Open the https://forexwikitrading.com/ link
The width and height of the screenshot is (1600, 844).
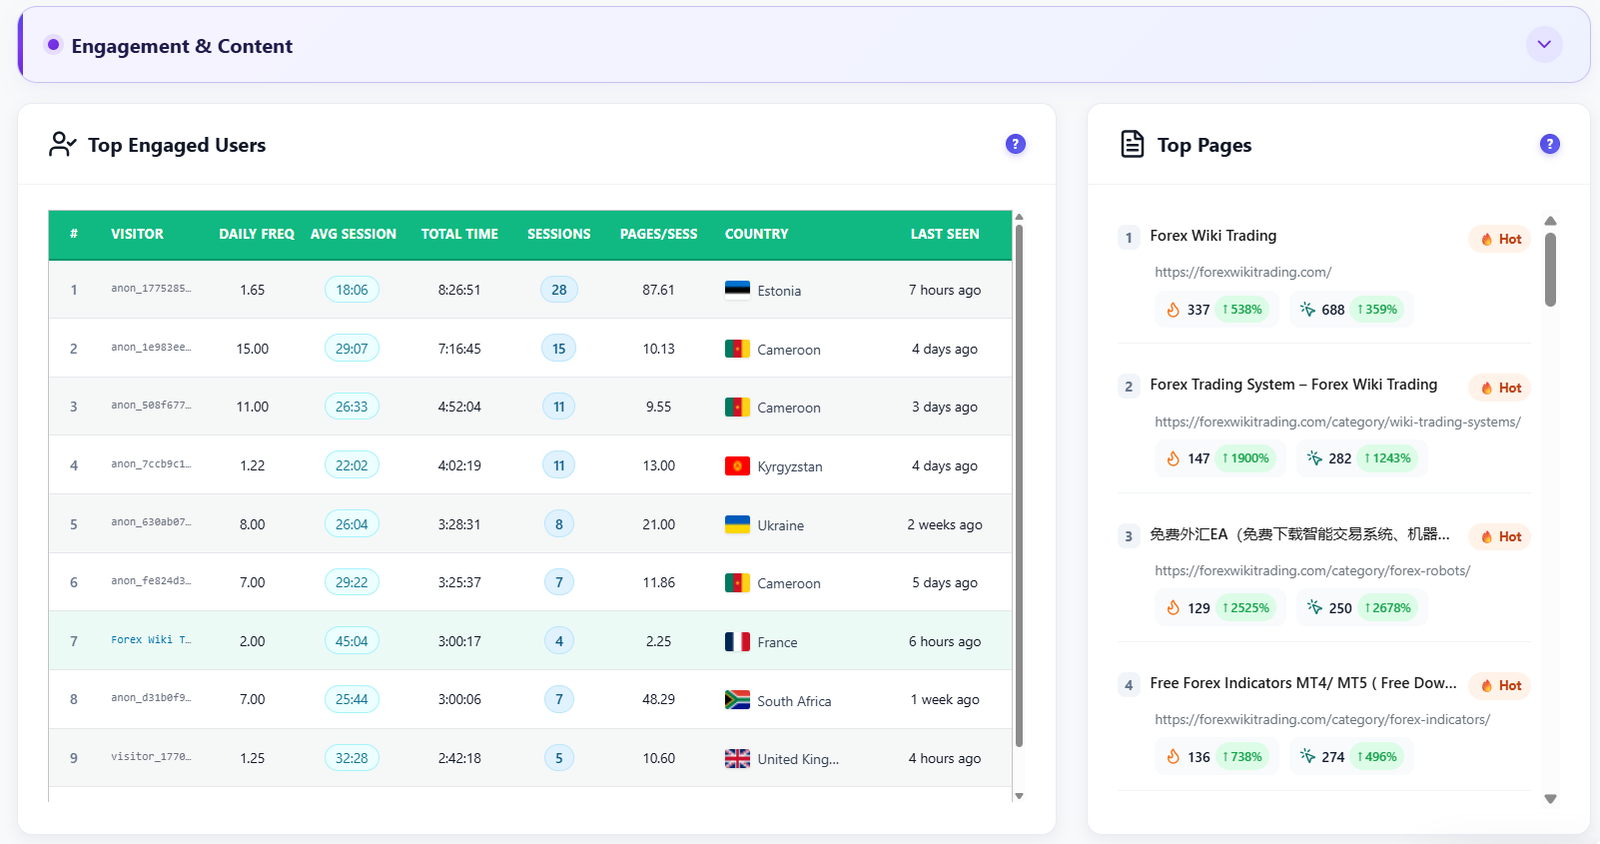[x=1243, y=272]
